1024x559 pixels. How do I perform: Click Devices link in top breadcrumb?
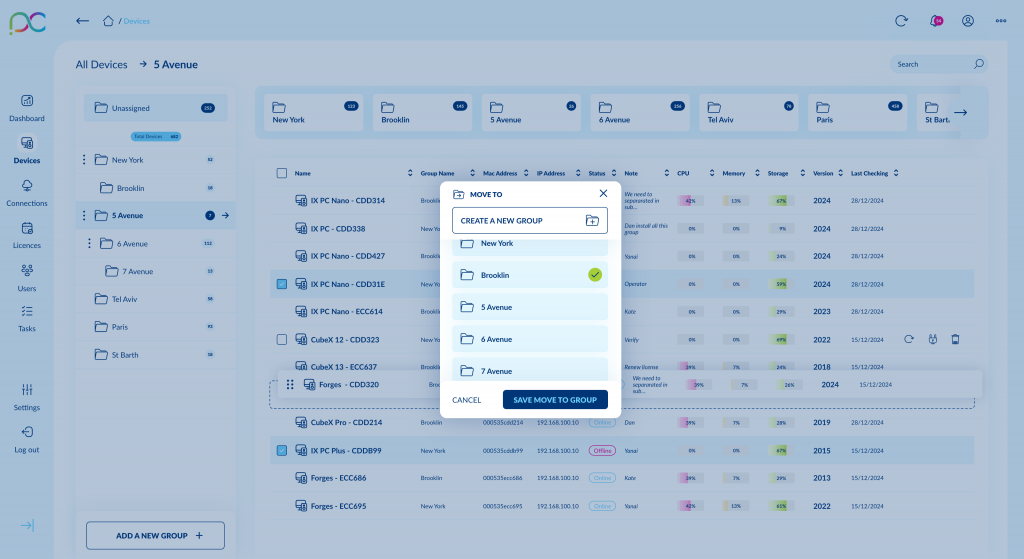[136, 21]
